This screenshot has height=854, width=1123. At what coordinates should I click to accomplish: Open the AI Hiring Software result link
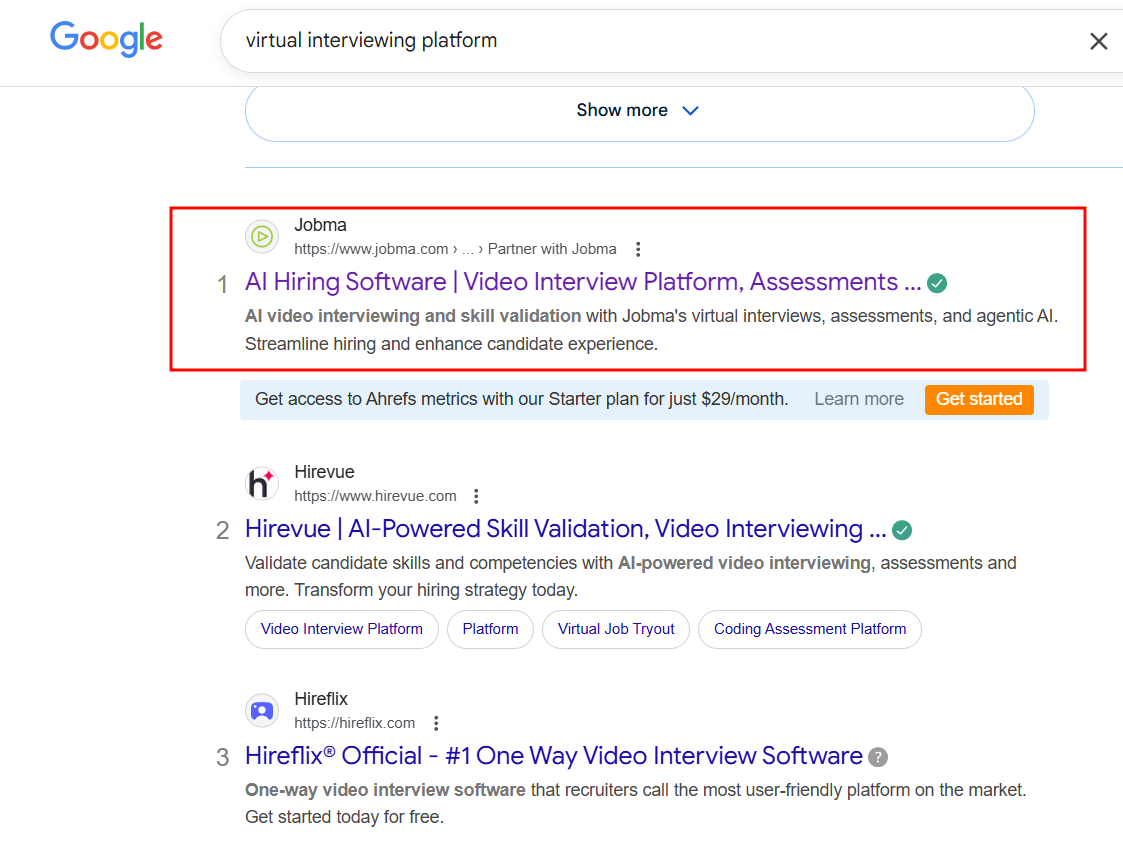point(578,282)
